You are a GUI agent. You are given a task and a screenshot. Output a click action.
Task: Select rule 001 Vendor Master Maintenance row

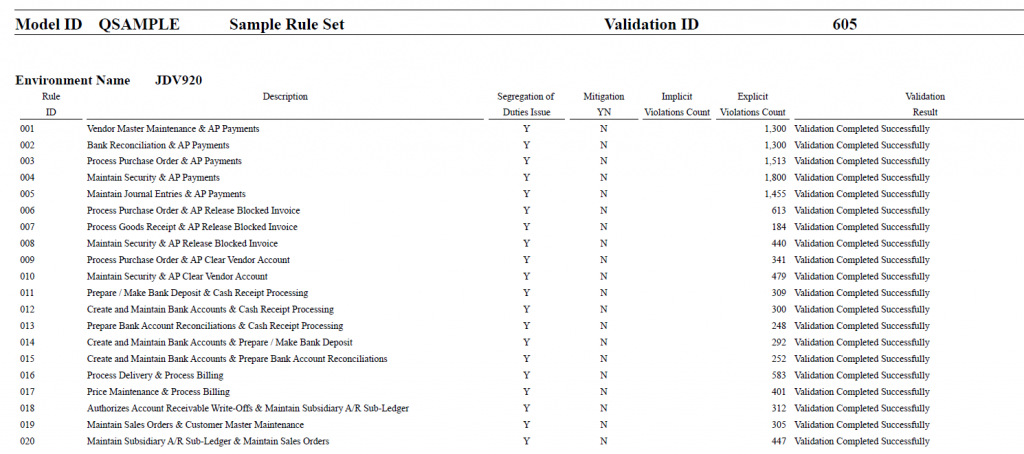pyautogui.click(x=520, y=129)
